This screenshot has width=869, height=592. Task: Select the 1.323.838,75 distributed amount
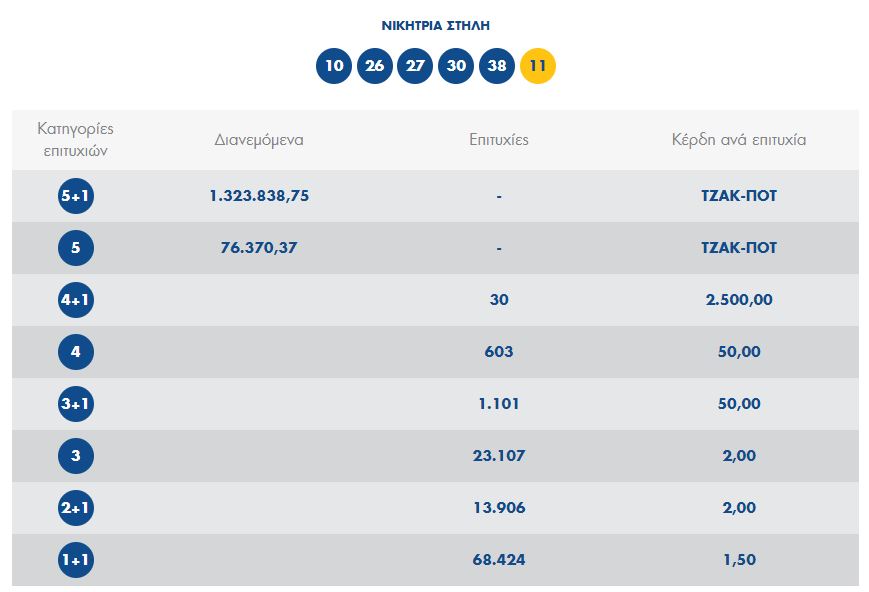(259, 196)
